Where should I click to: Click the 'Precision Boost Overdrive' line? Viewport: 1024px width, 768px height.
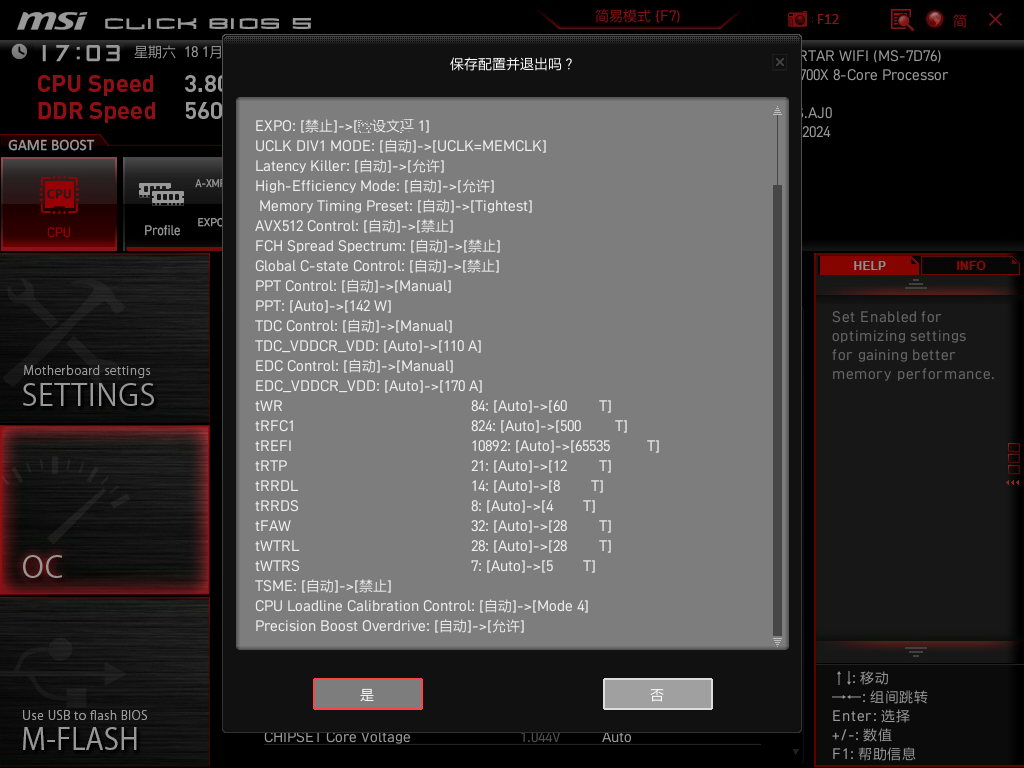coord(390,626)
